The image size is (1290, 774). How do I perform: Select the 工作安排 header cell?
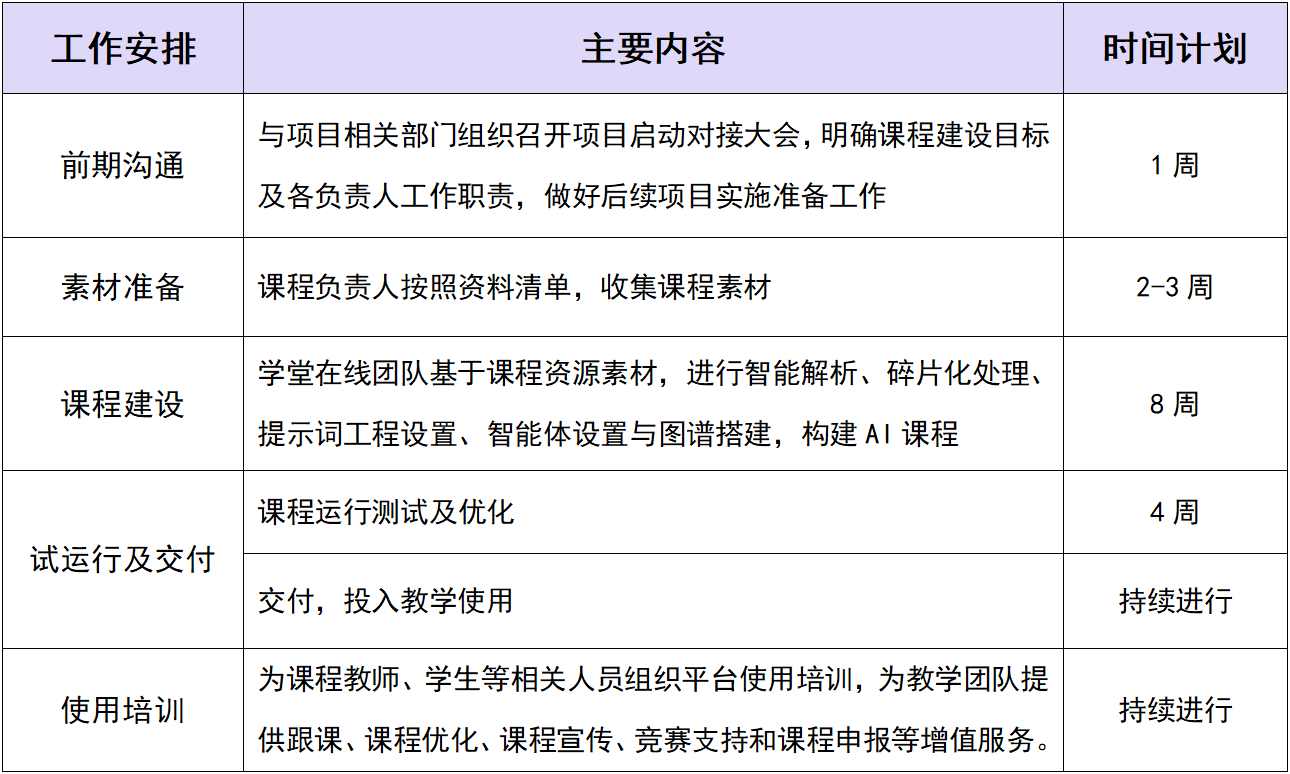(x=122, y=46)
